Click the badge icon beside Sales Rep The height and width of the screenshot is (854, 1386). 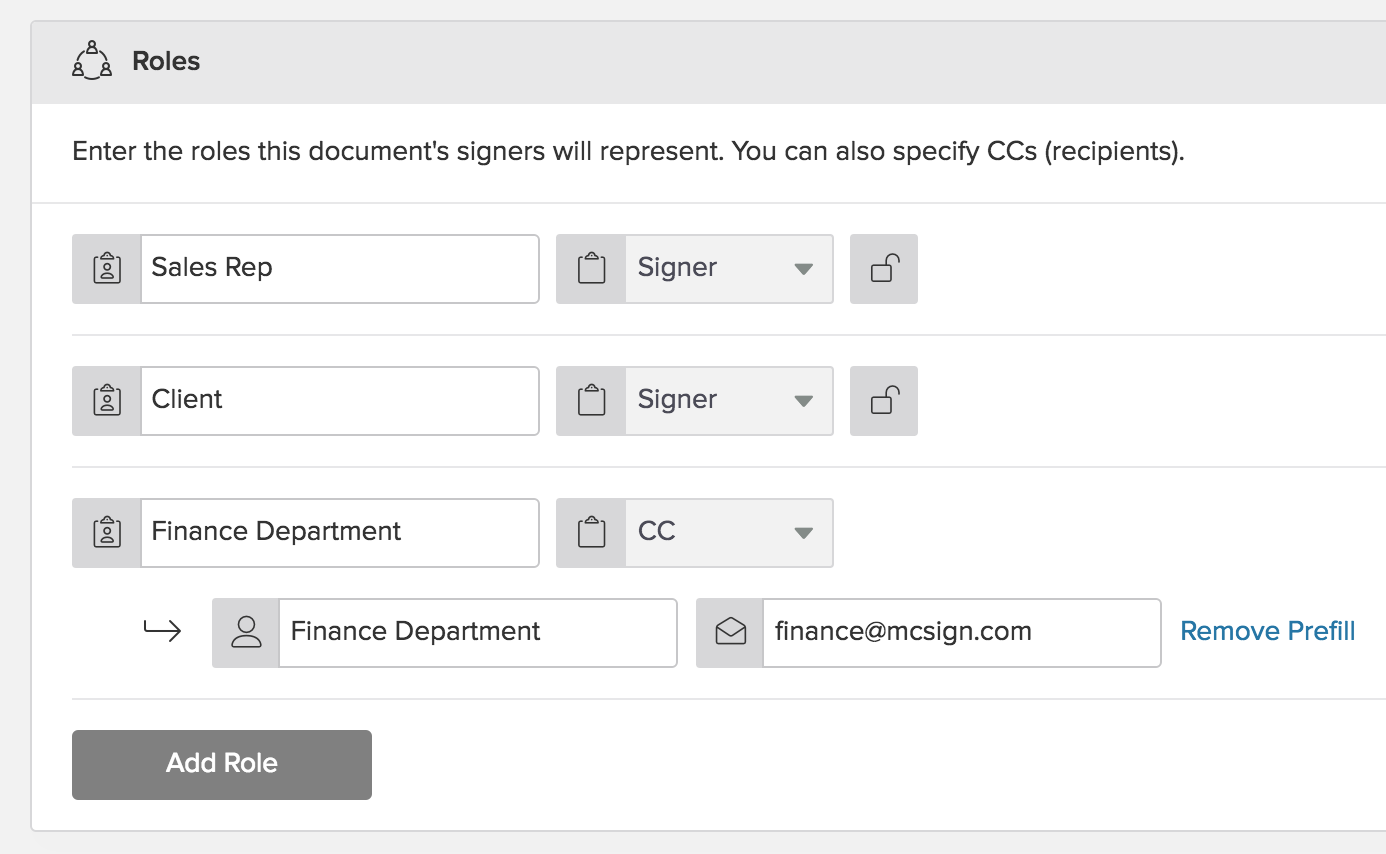pyautogui.click(x=107, y=269)
